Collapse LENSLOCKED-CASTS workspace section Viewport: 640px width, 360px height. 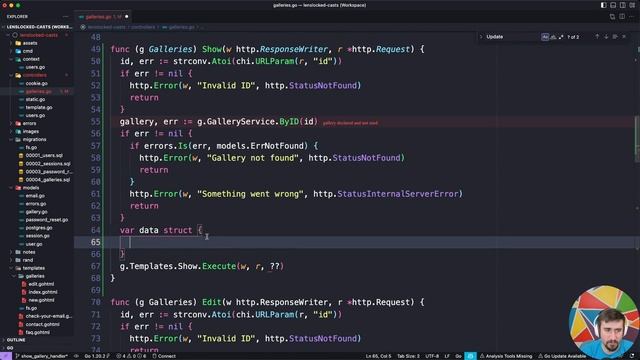37,27
